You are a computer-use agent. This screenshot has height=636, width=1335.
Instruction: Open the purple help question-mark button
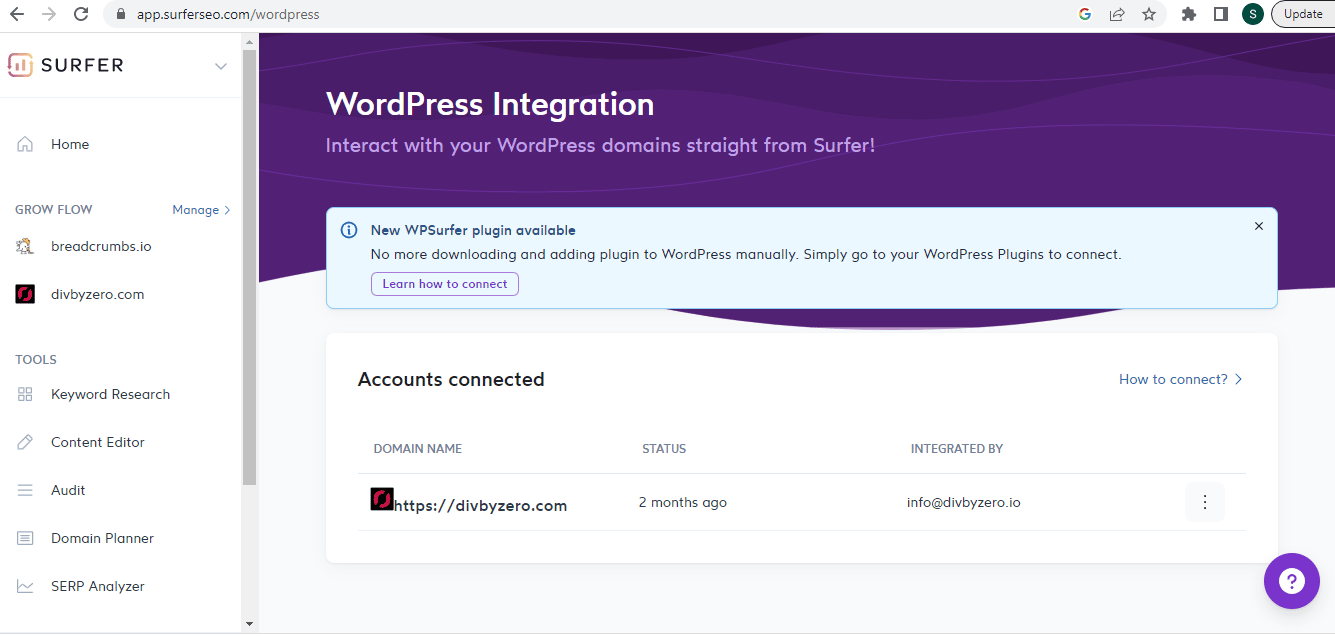coord(1292,581)
